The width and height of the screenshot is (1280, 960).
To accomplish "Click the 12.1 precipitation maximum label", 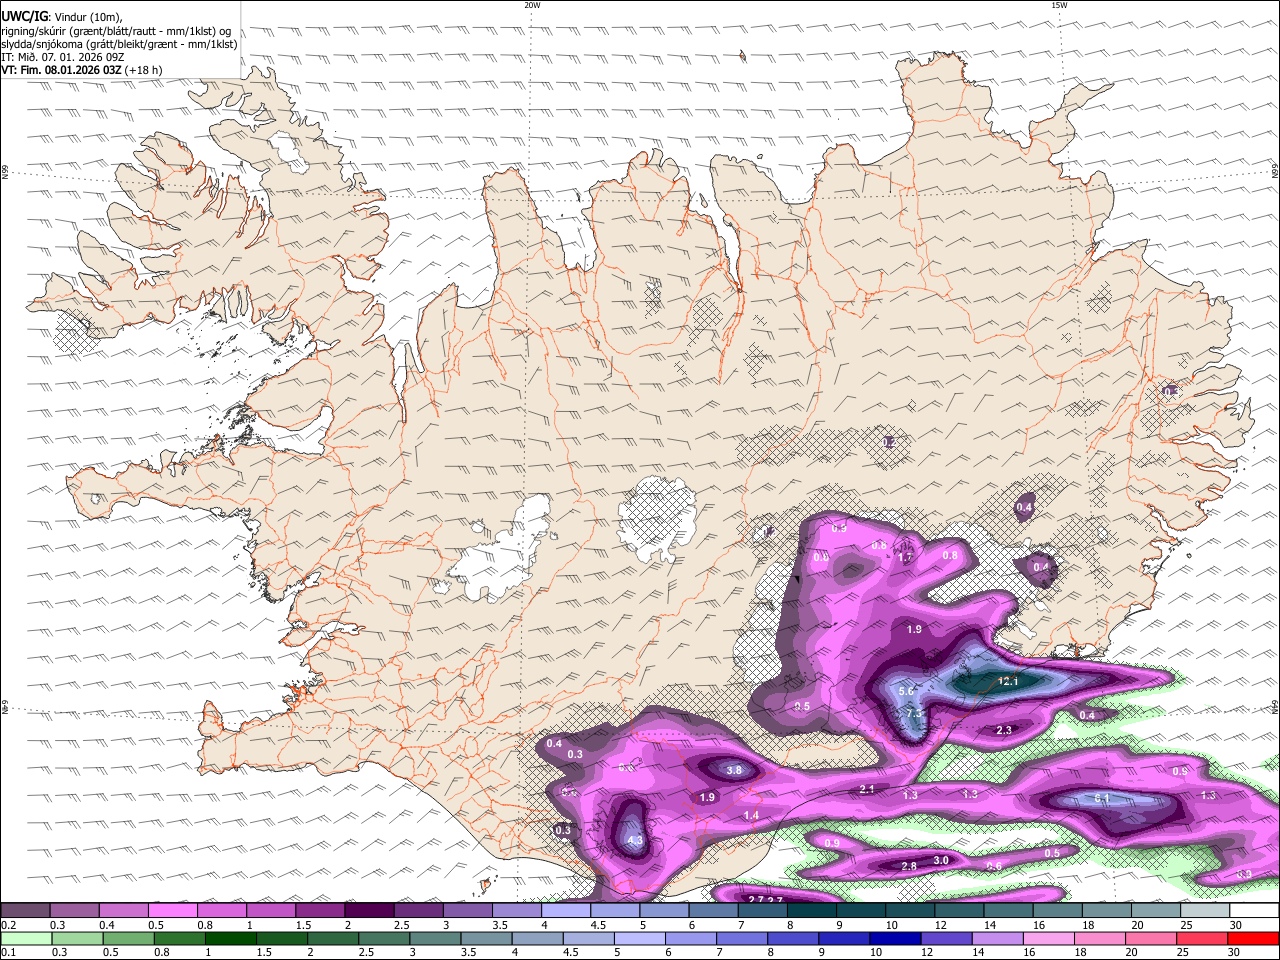I will coord(1008,681).
